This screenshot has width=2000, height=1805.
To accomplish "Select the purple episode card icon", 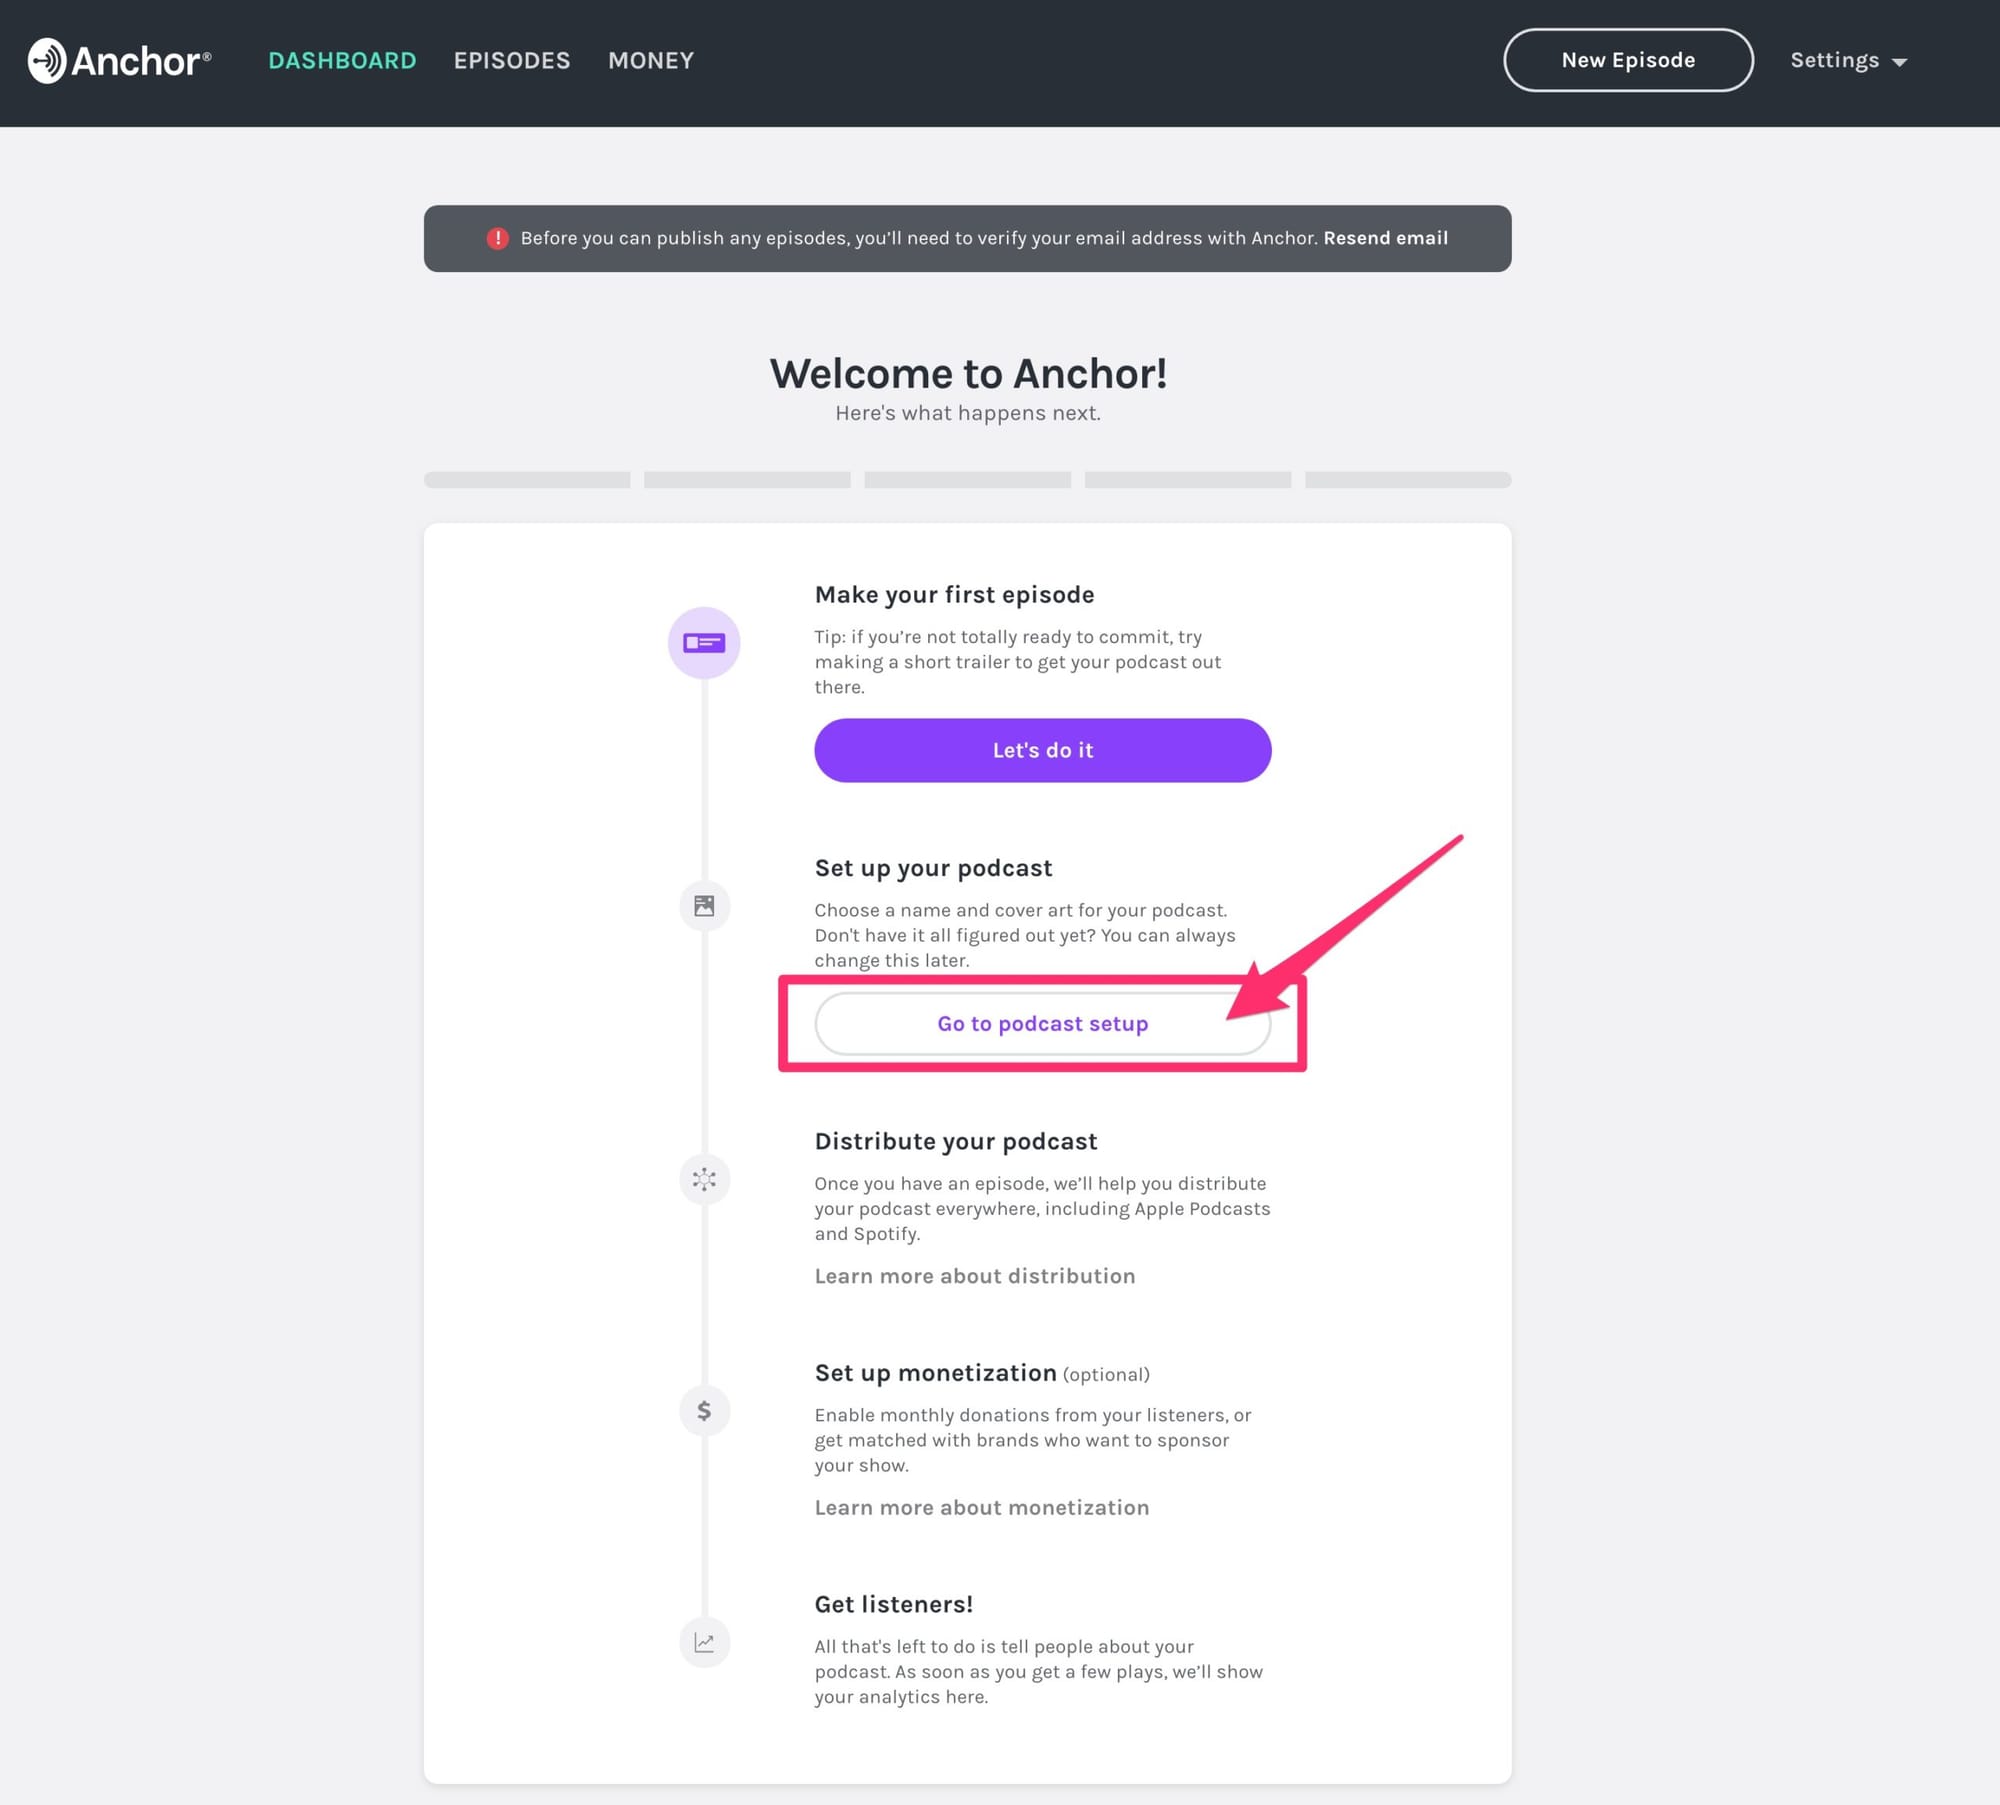I will [703, 643].
